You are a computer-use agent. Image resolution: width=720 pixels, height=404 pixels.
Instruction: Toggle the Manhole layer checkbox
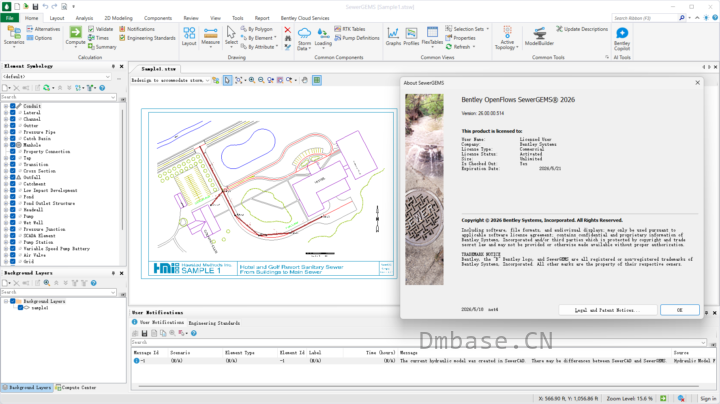click(12, 145)
